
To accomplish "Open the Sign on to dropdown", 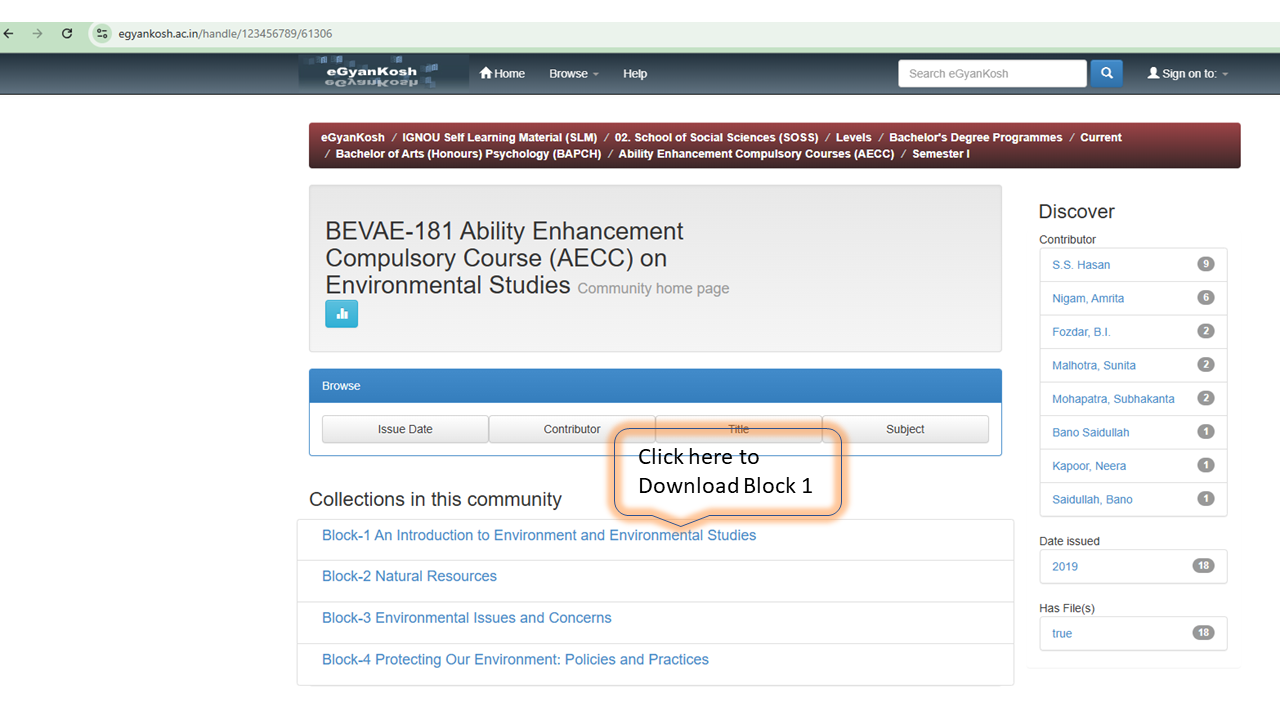I will [x=1188, y=73].
